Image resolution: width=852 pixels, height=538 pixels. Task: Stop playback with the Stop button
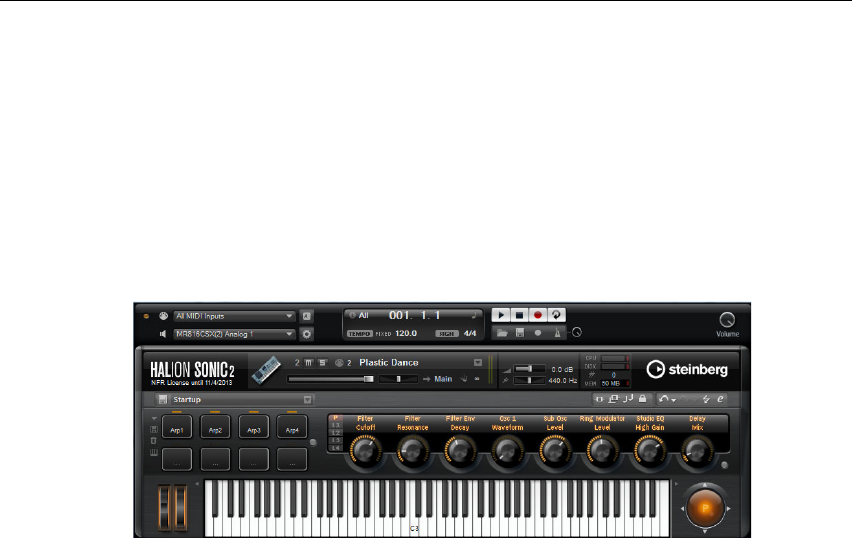[519, 315]
